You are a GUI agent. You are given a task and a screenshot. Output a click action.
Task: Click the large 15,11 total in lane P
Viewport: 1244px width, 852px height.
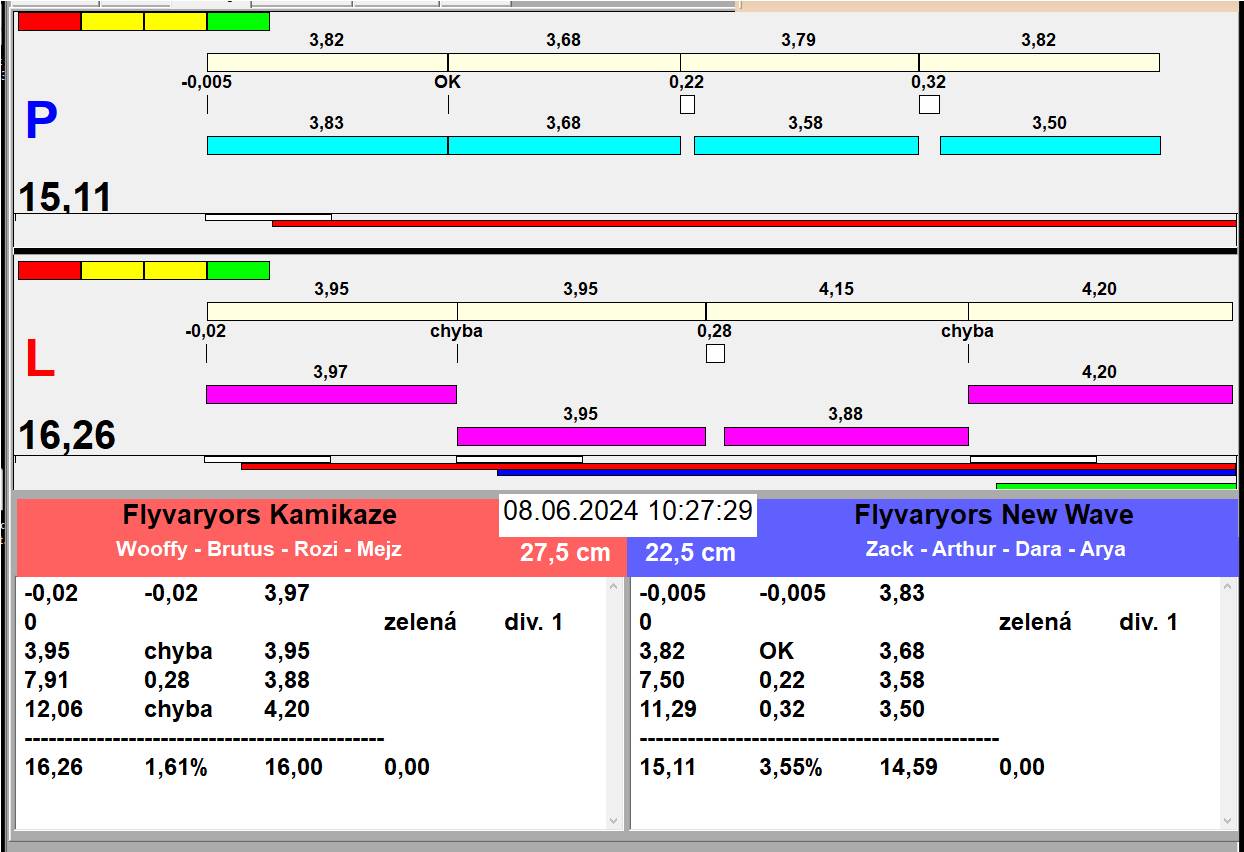65,197
